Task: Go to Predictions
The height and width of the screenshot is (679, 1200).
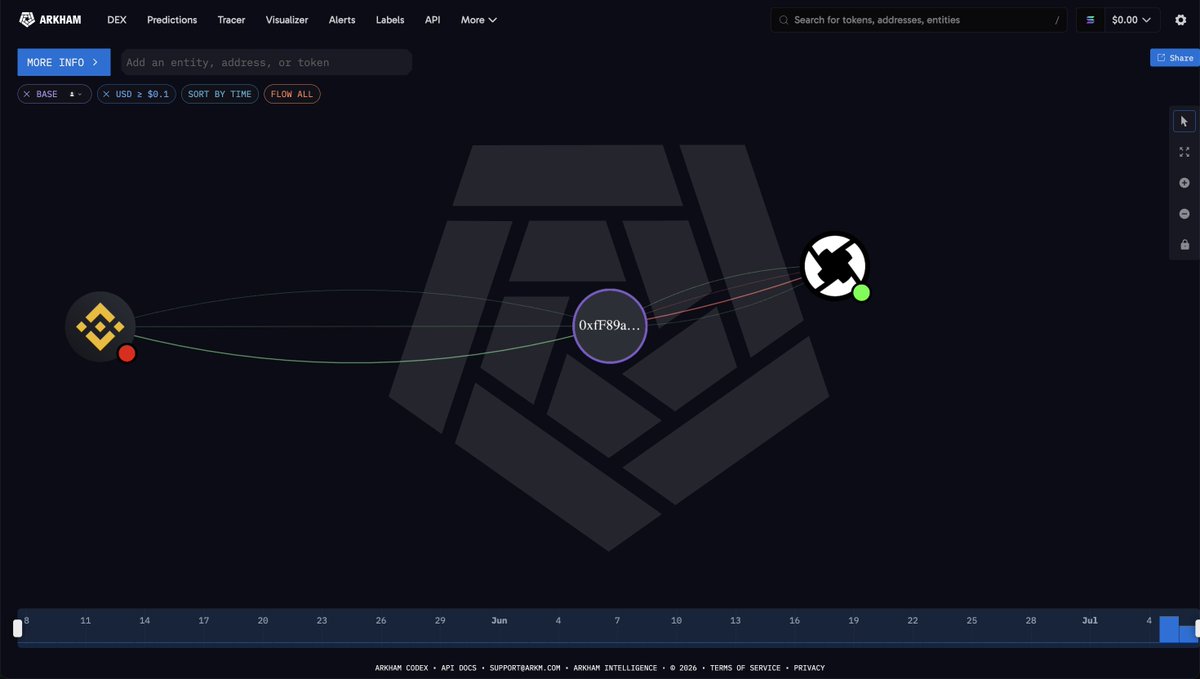Action: [172, 19]
